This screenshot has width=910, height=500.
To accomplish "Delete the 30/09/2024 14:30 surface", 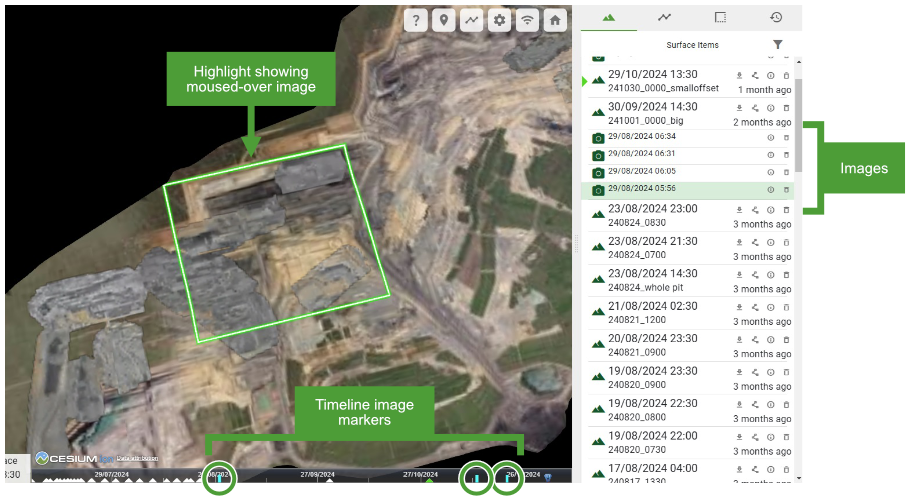I will 786,108.
